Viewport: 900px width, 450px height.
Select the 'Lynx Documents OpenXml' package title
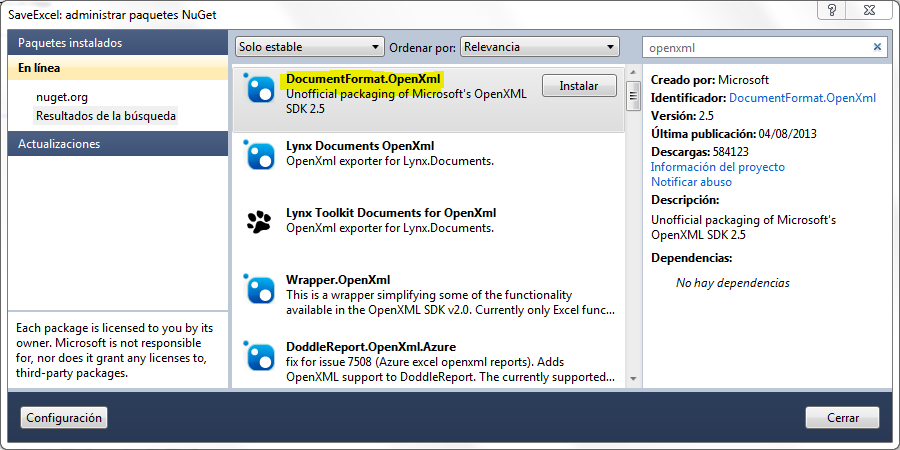tap(360, 146)
